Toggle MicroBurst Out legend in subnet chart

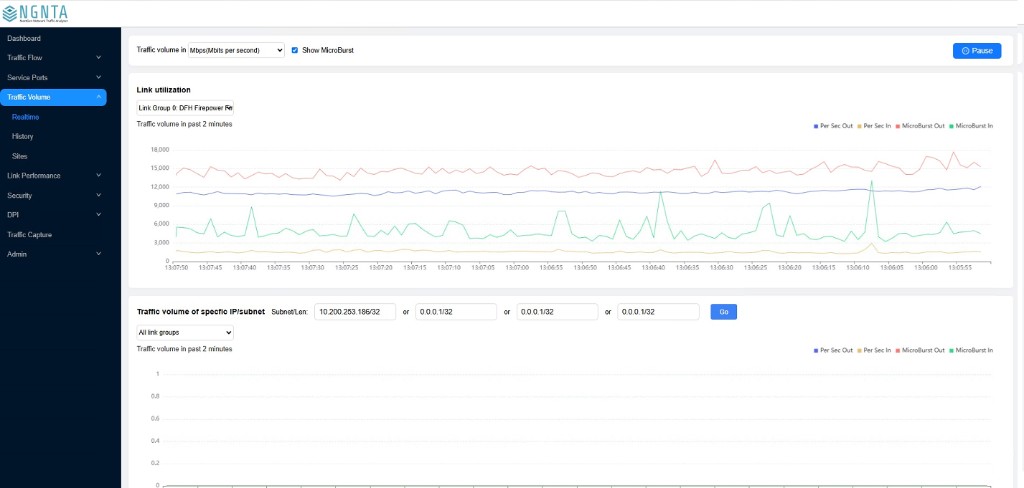coord(920,351)
